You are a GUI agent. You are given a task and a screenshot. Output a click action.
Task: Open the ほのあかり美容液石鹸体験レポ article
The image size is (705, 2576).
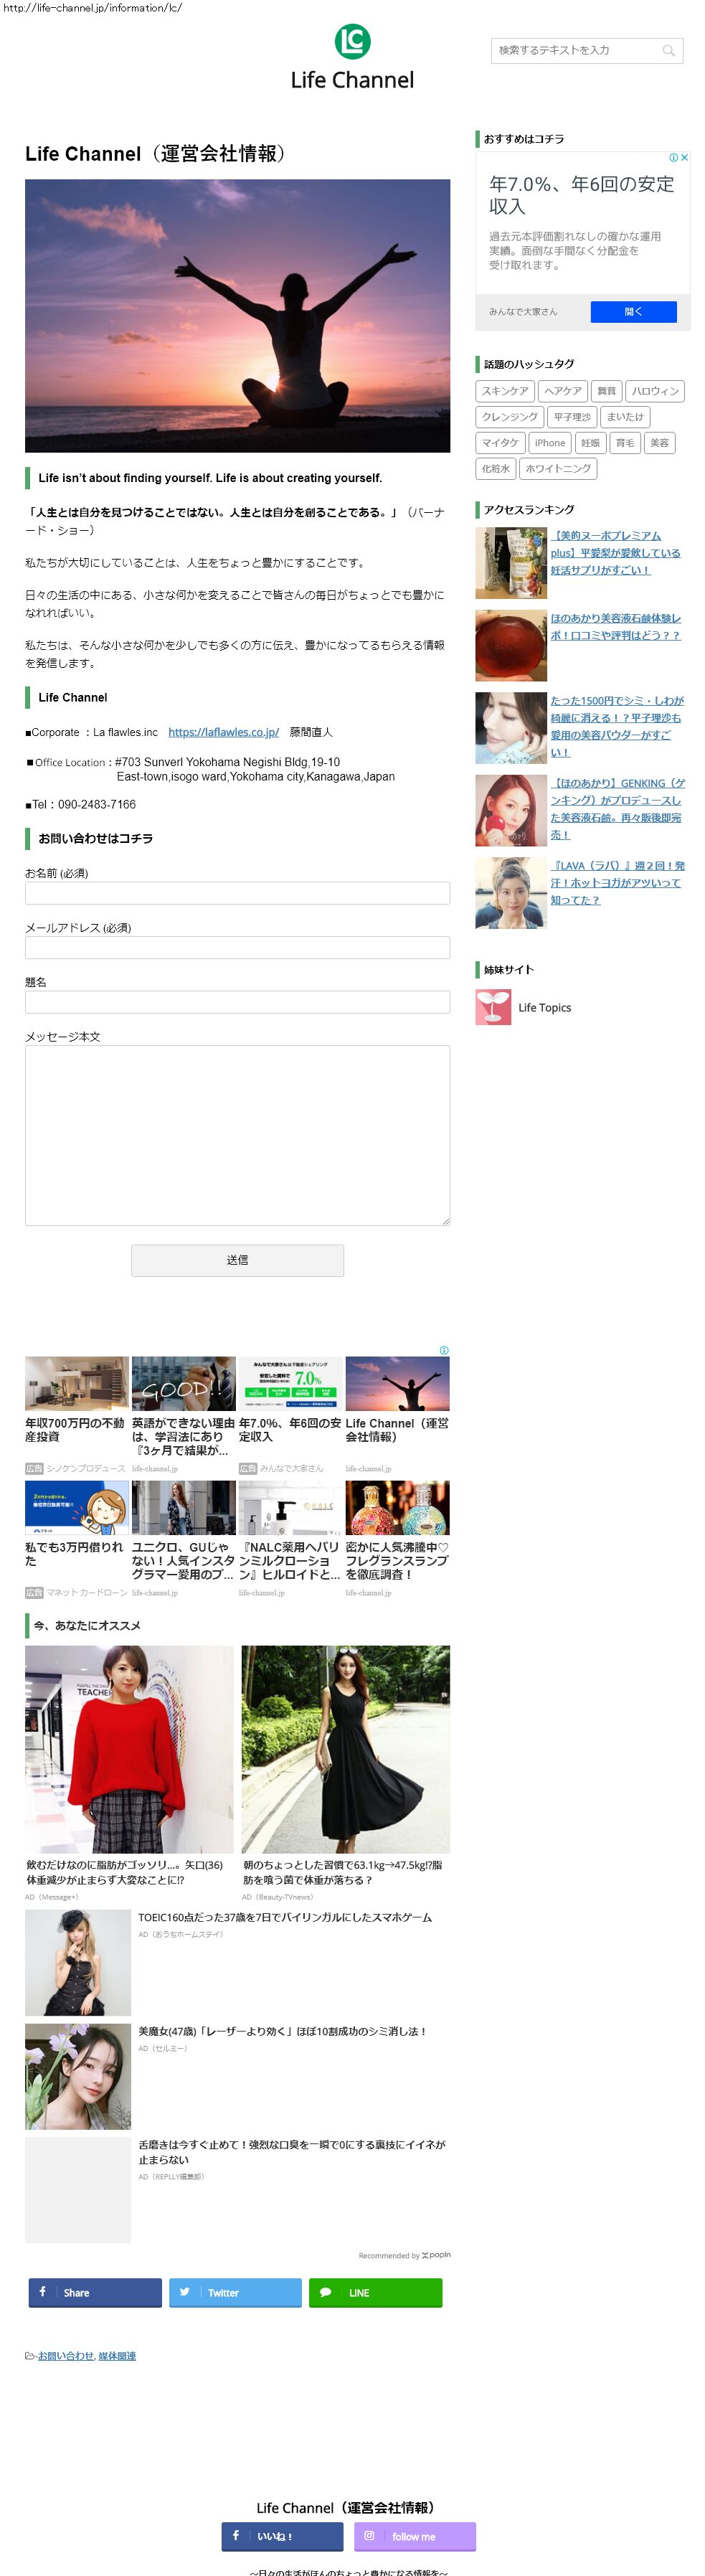(x=615, y=627)
